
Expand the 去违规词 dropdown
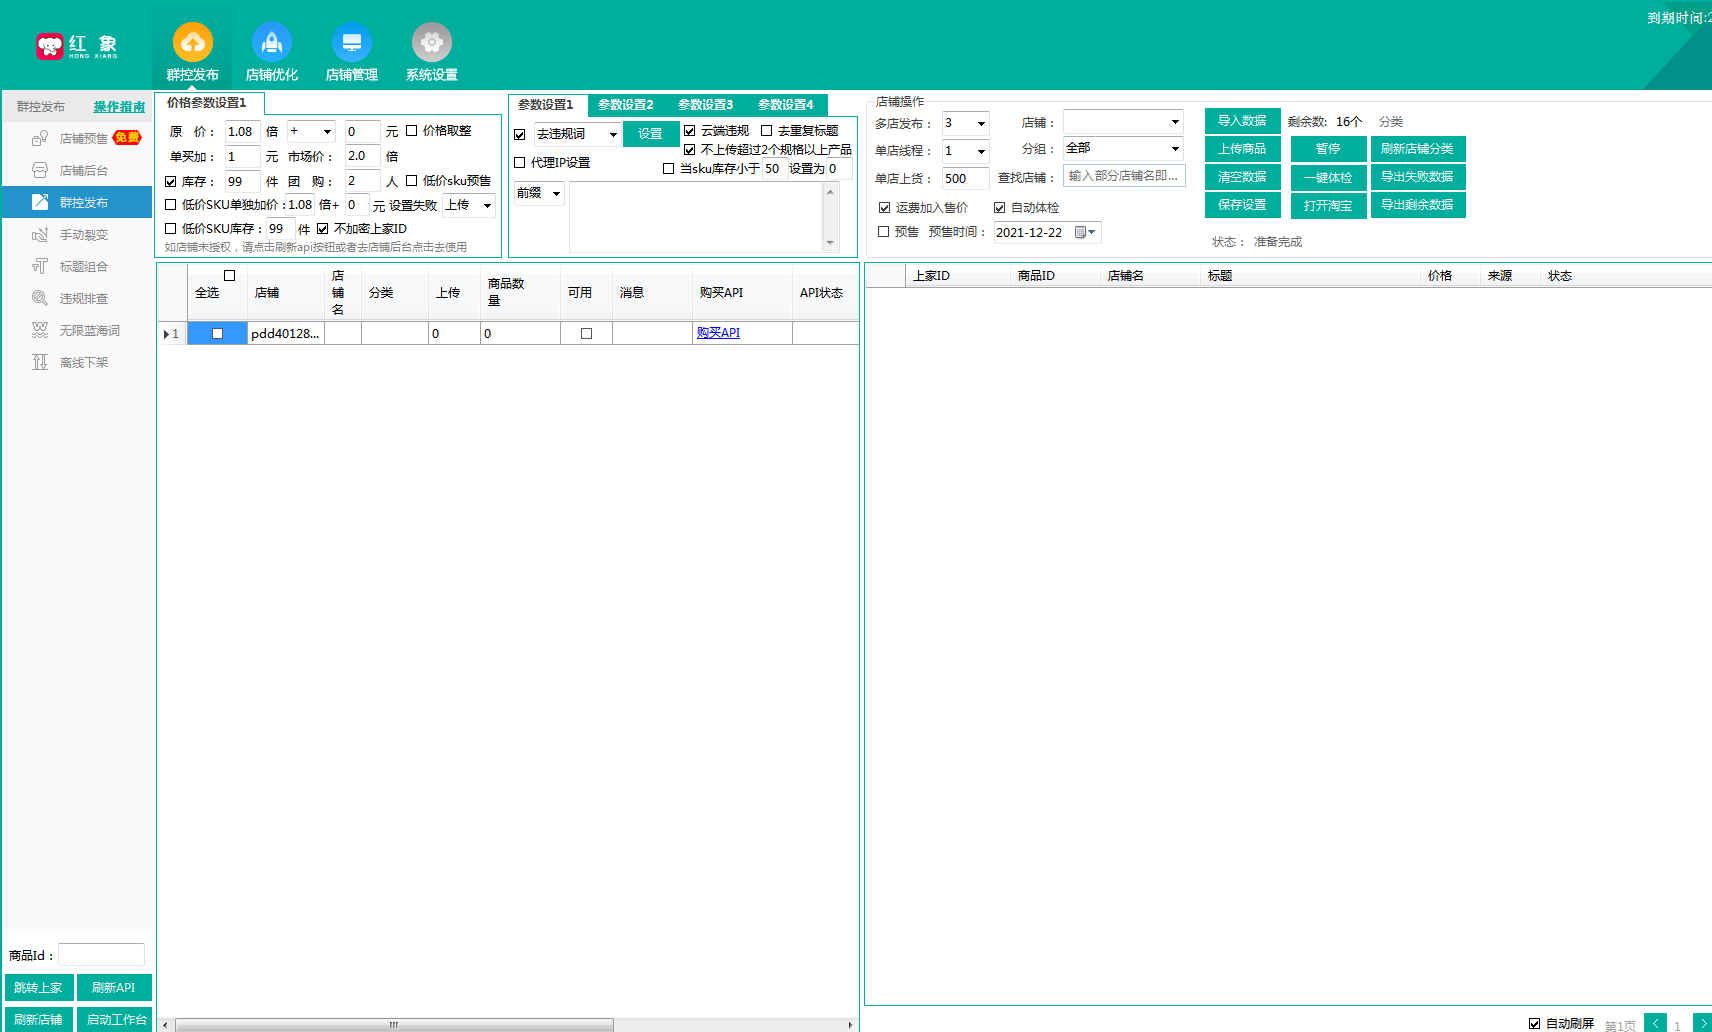pos(613,134)
